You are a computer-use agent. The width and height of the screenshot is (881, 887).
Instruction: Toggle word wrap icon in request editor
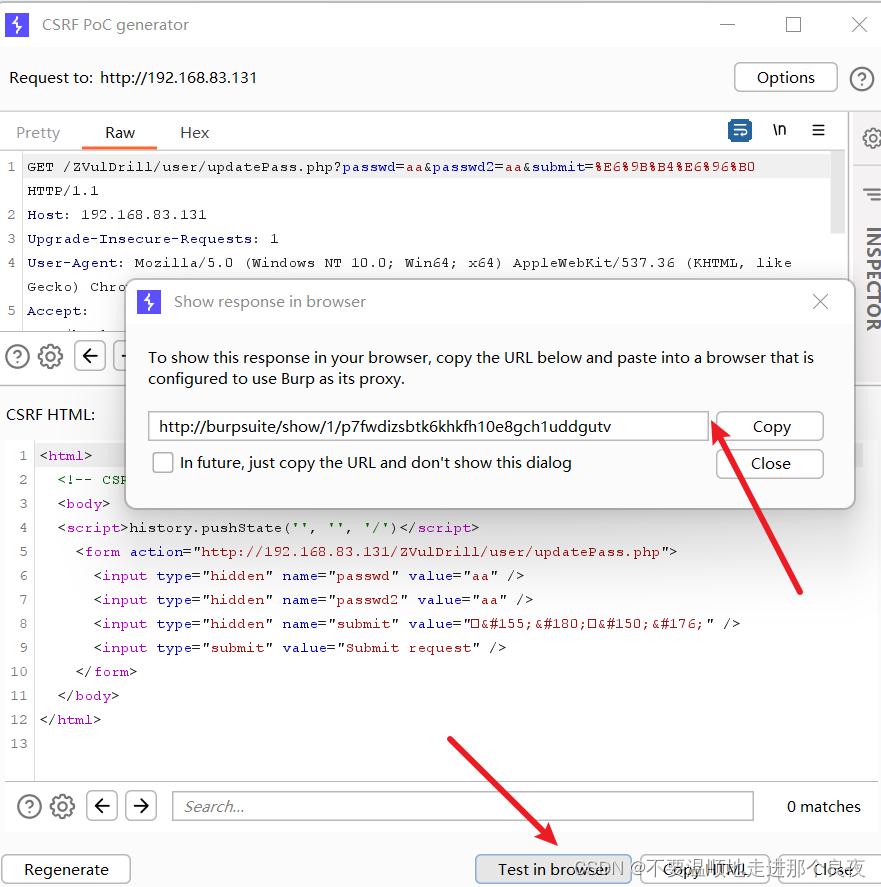click(x=740, y=130)
